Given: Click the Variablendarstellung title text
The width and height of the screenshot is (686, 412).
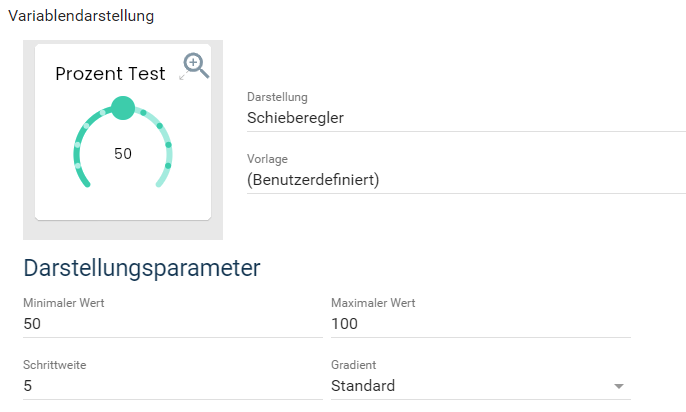Looking at the screenshot, I should click(x=81, y=16).
